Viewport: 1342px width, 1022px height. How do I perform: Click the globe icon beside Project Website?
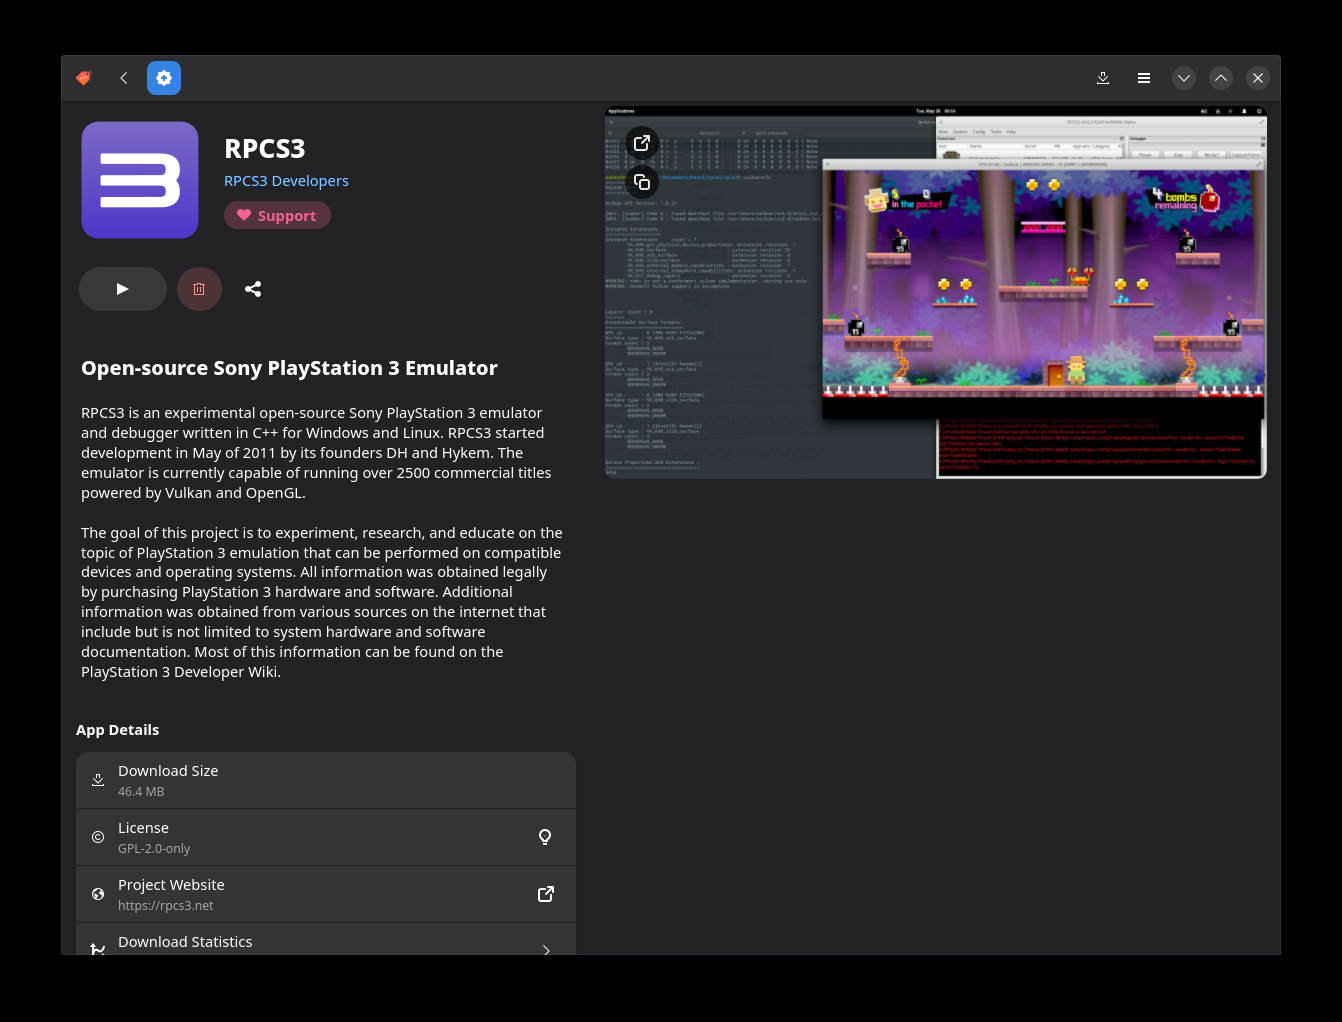[98, 894]
